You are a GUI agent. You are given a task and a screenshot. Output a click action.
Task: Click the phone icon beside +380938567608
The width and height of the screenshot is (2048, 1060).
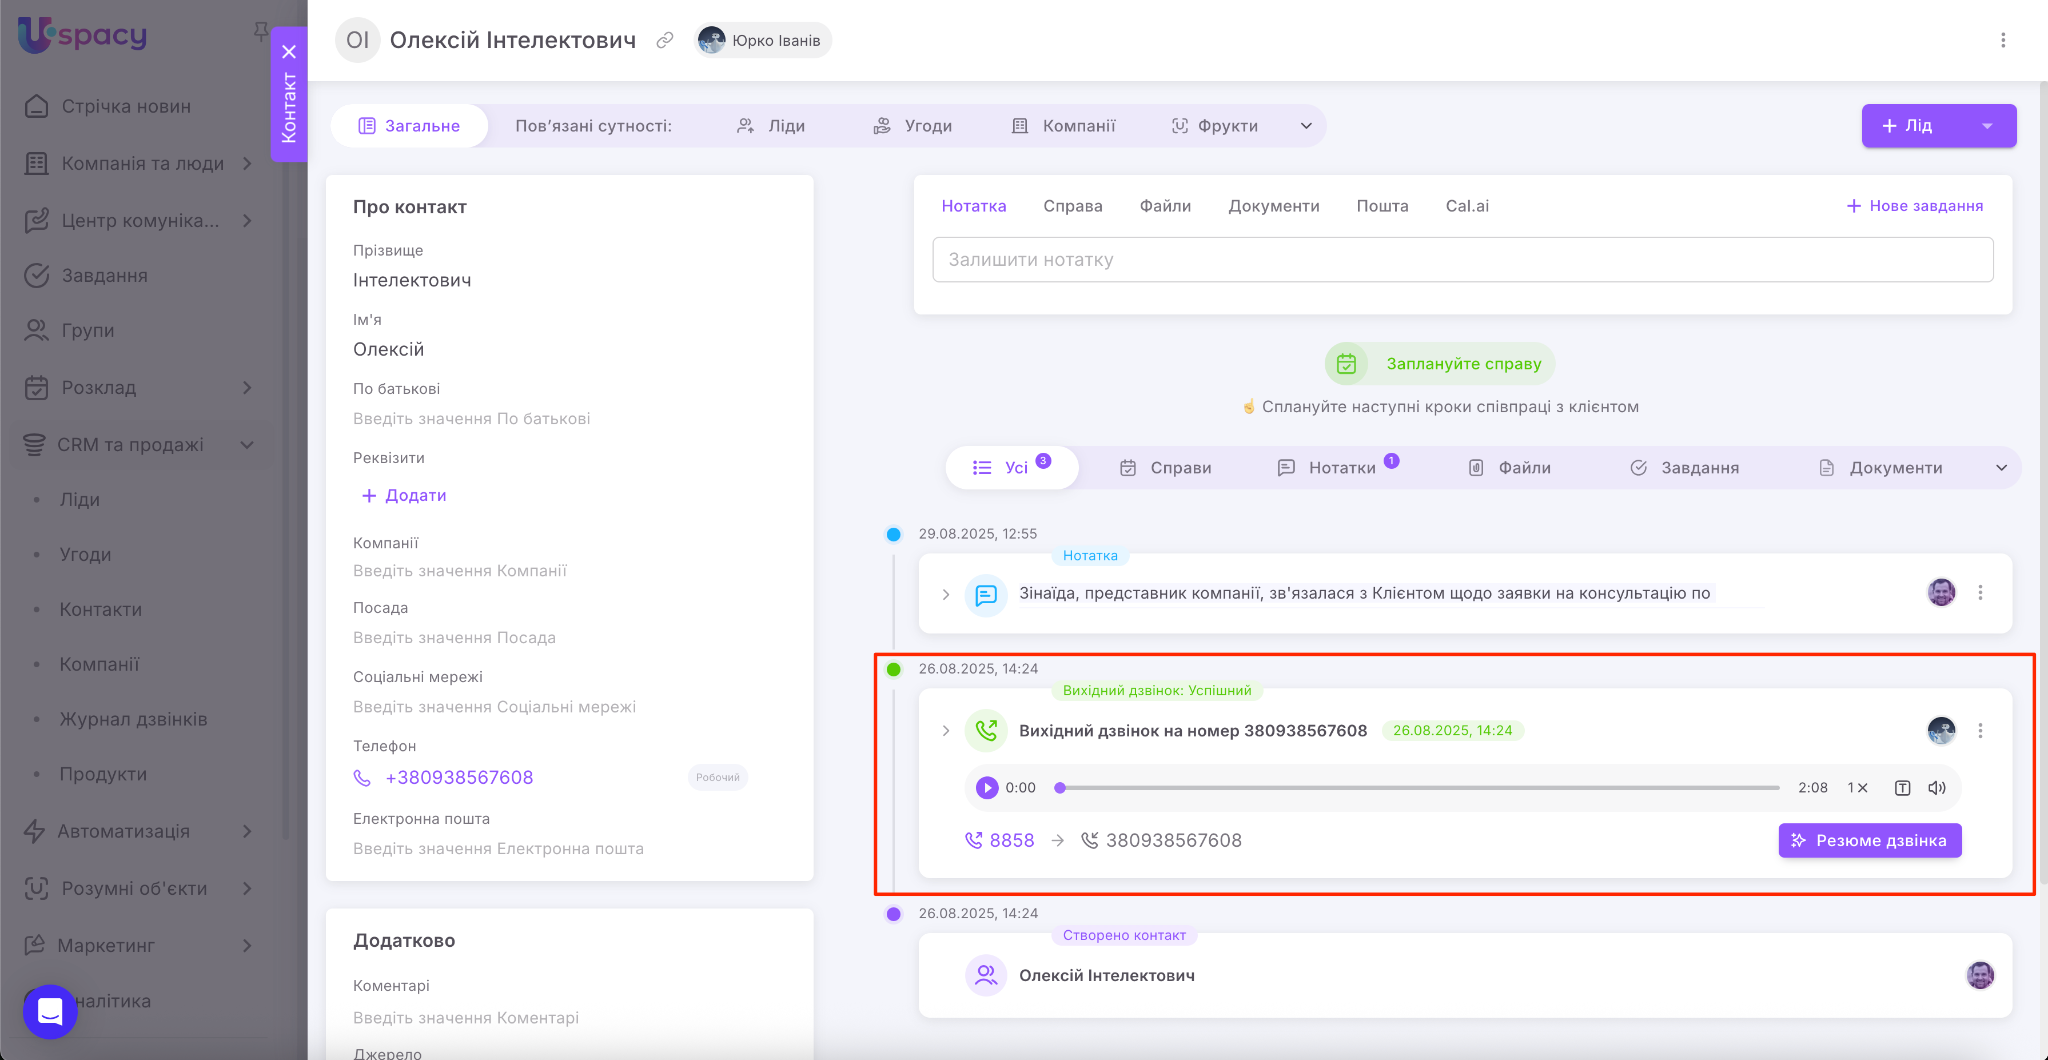(x=362, y=778)
